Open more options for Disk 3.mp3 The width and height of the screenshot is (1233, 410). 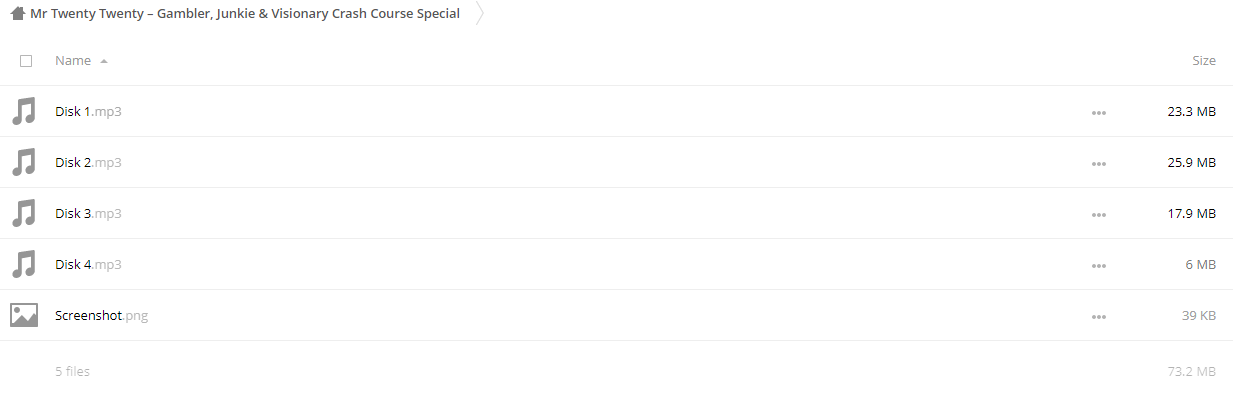[1099, 215]
